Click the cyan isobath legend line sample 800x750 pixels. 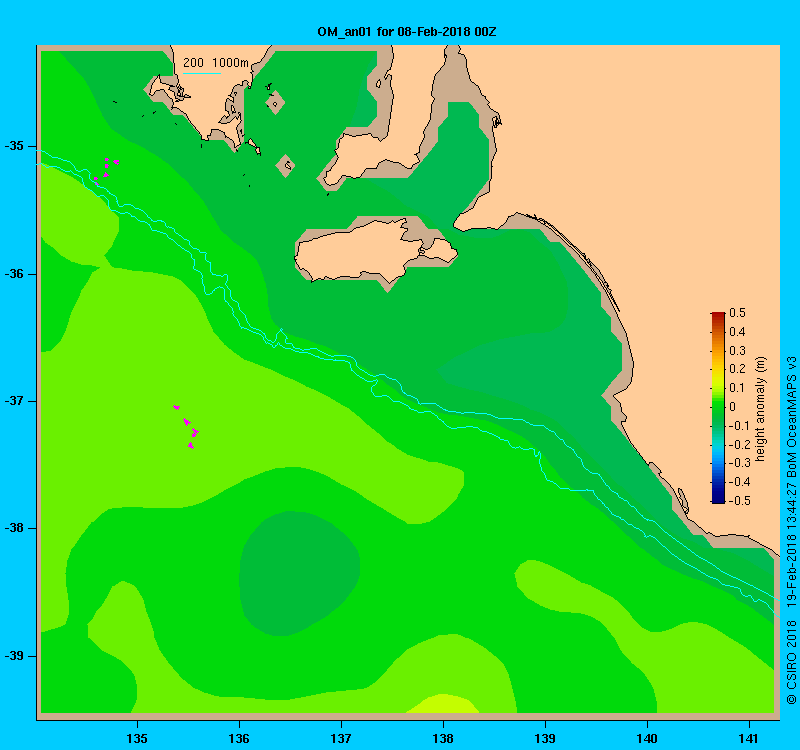pos(202,73)
